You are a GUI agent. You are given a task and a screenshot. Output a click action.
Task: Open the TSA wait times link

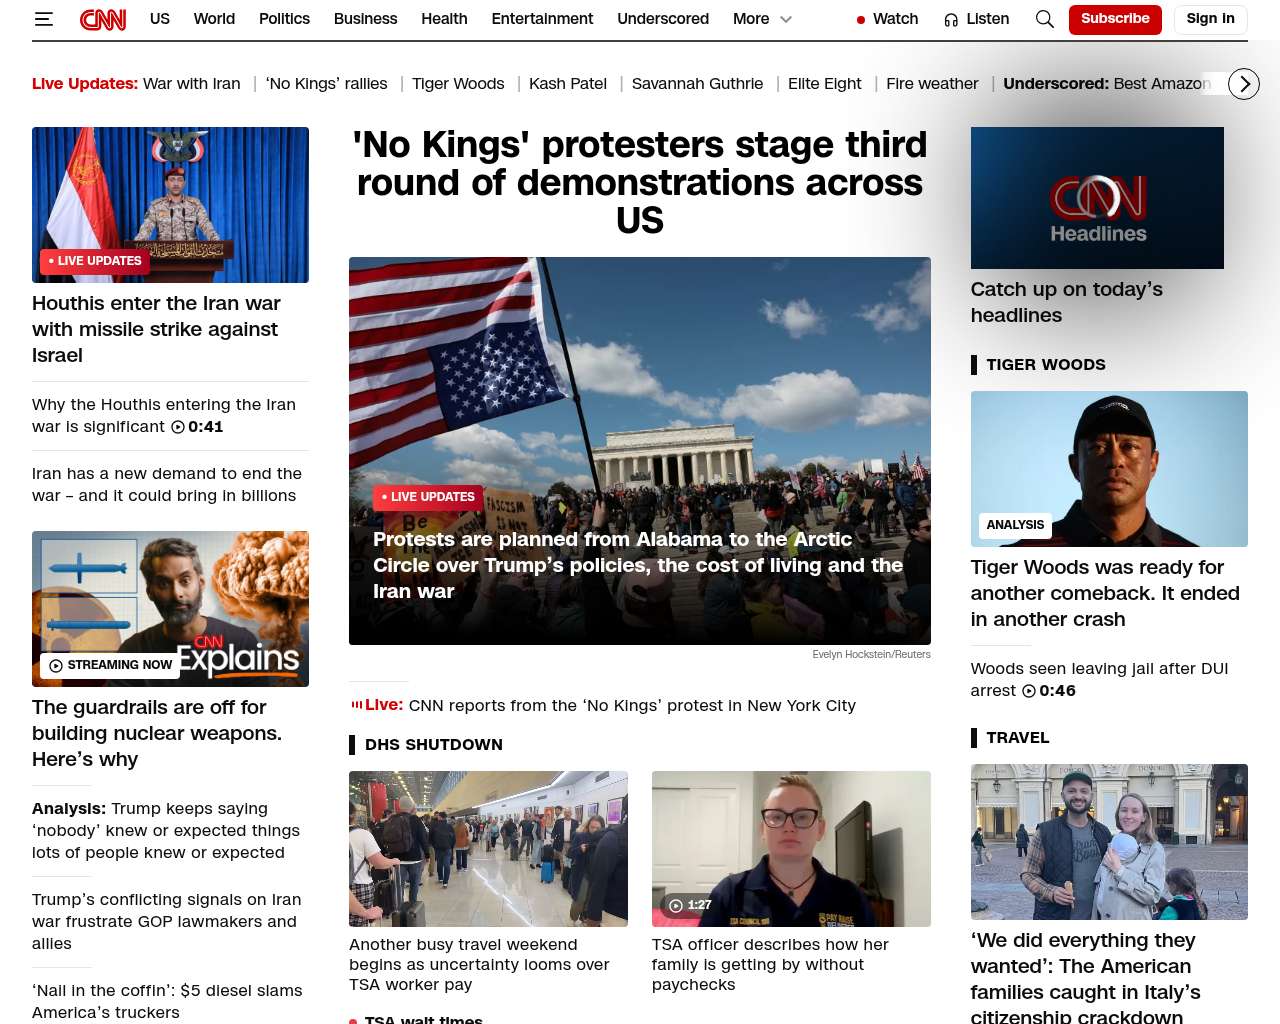pos(424,1019)
